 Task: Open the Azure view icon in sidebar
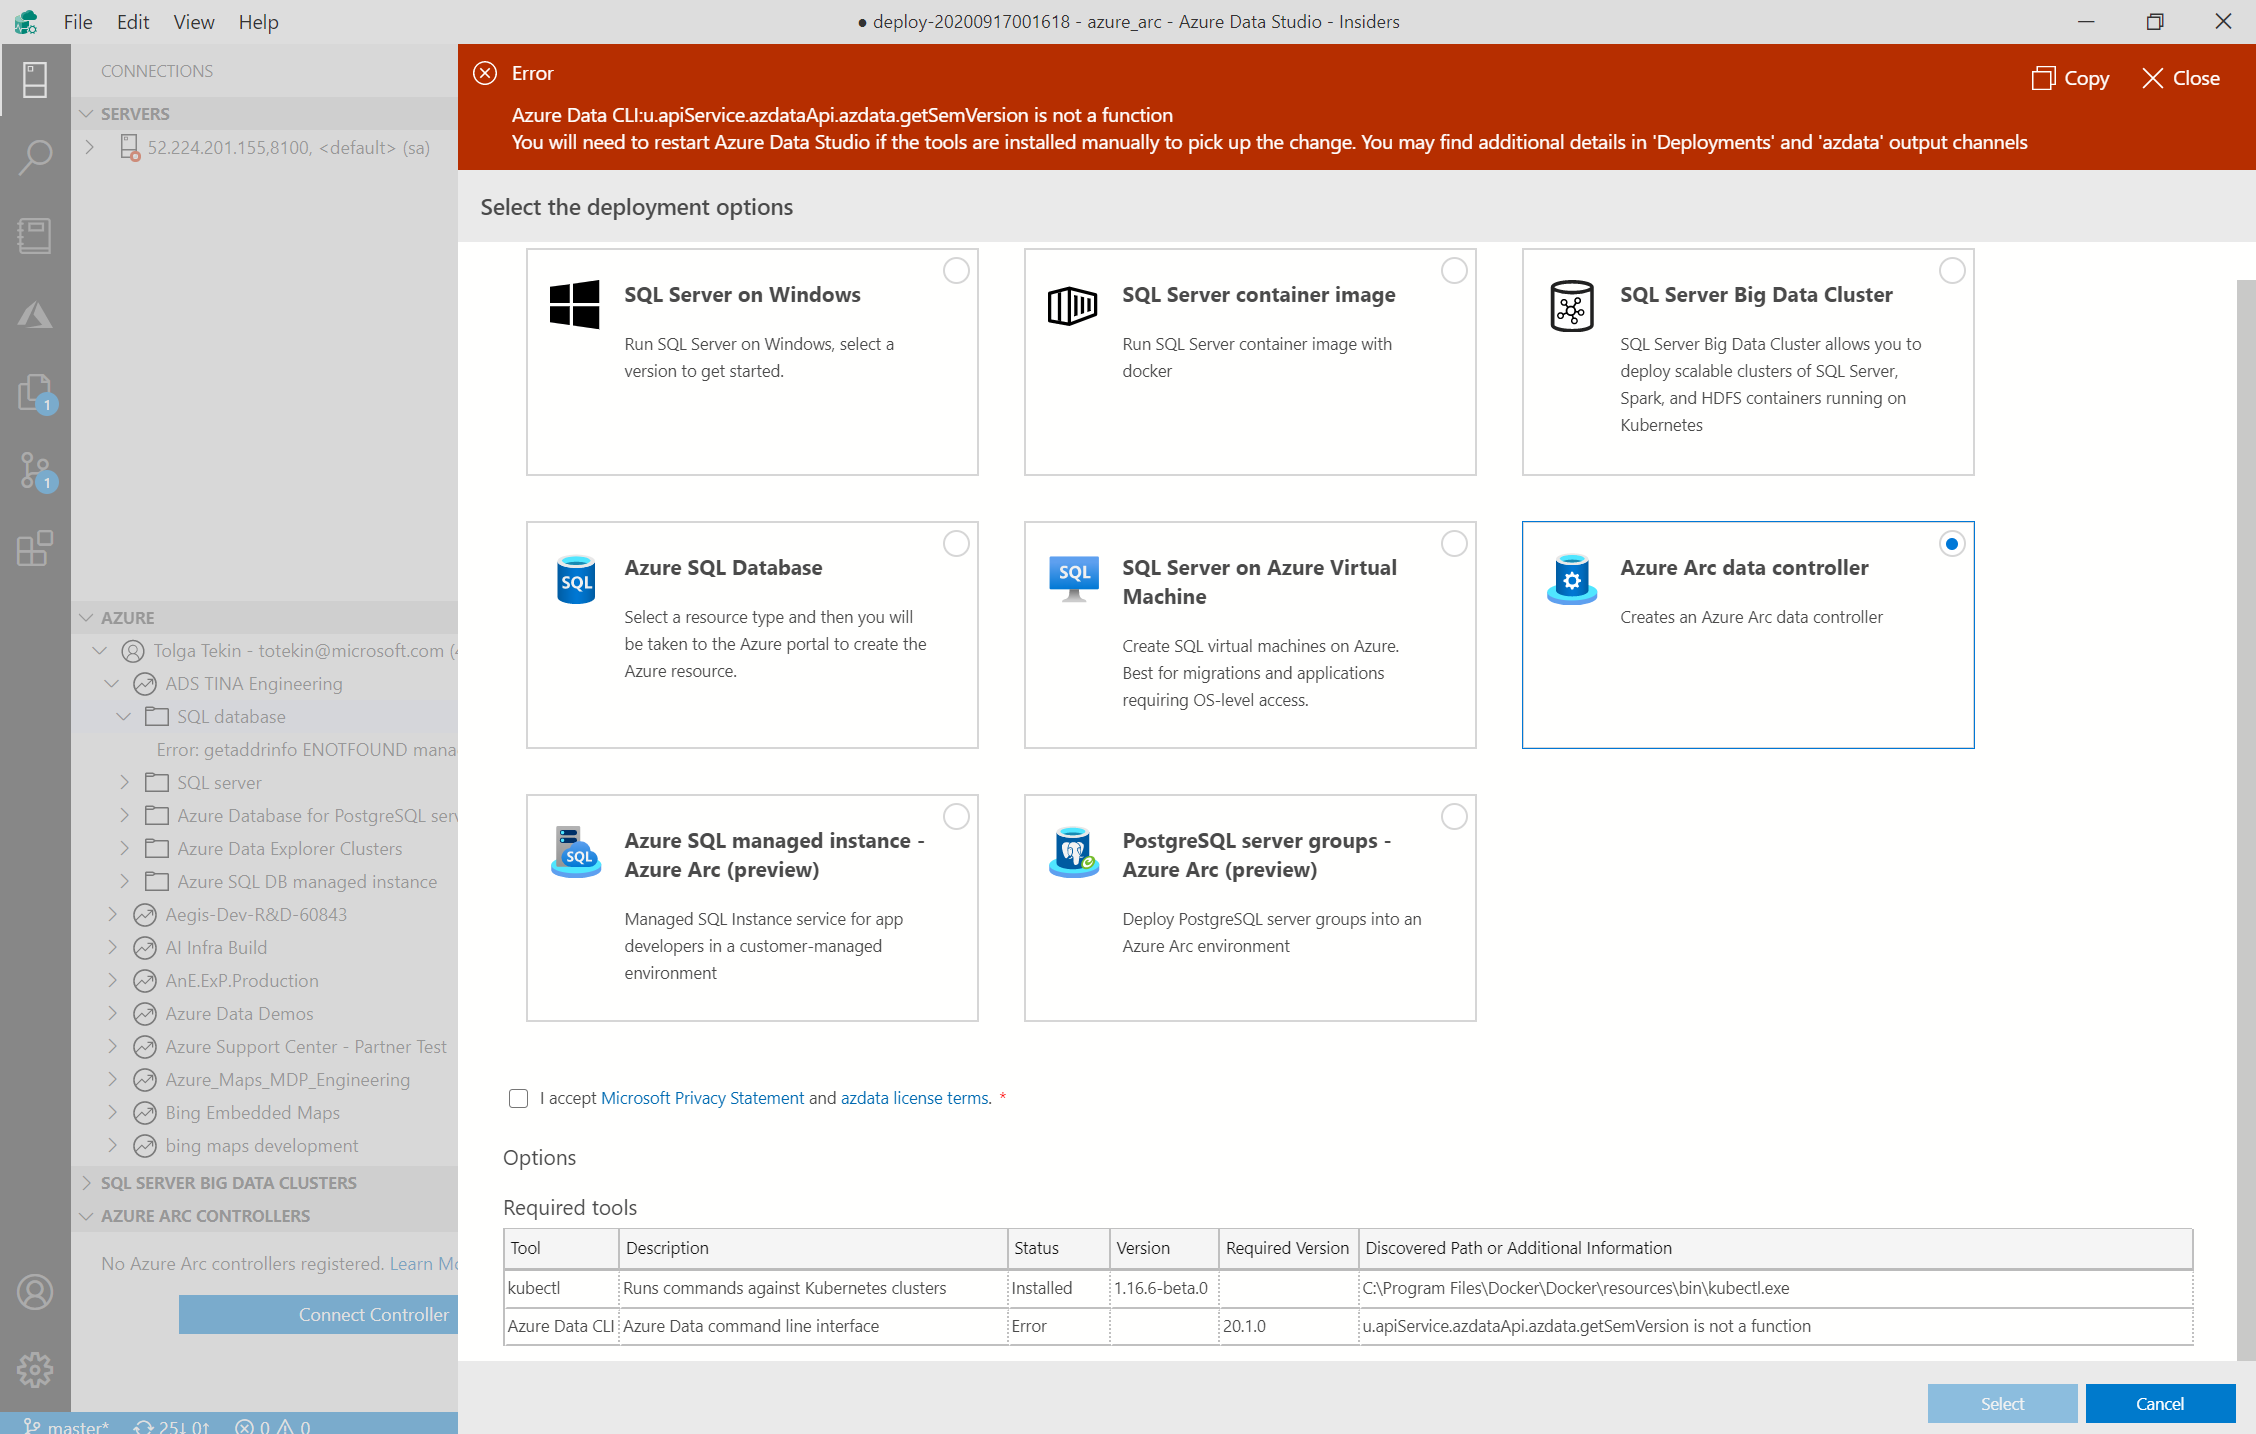click(x=35, y=315)
